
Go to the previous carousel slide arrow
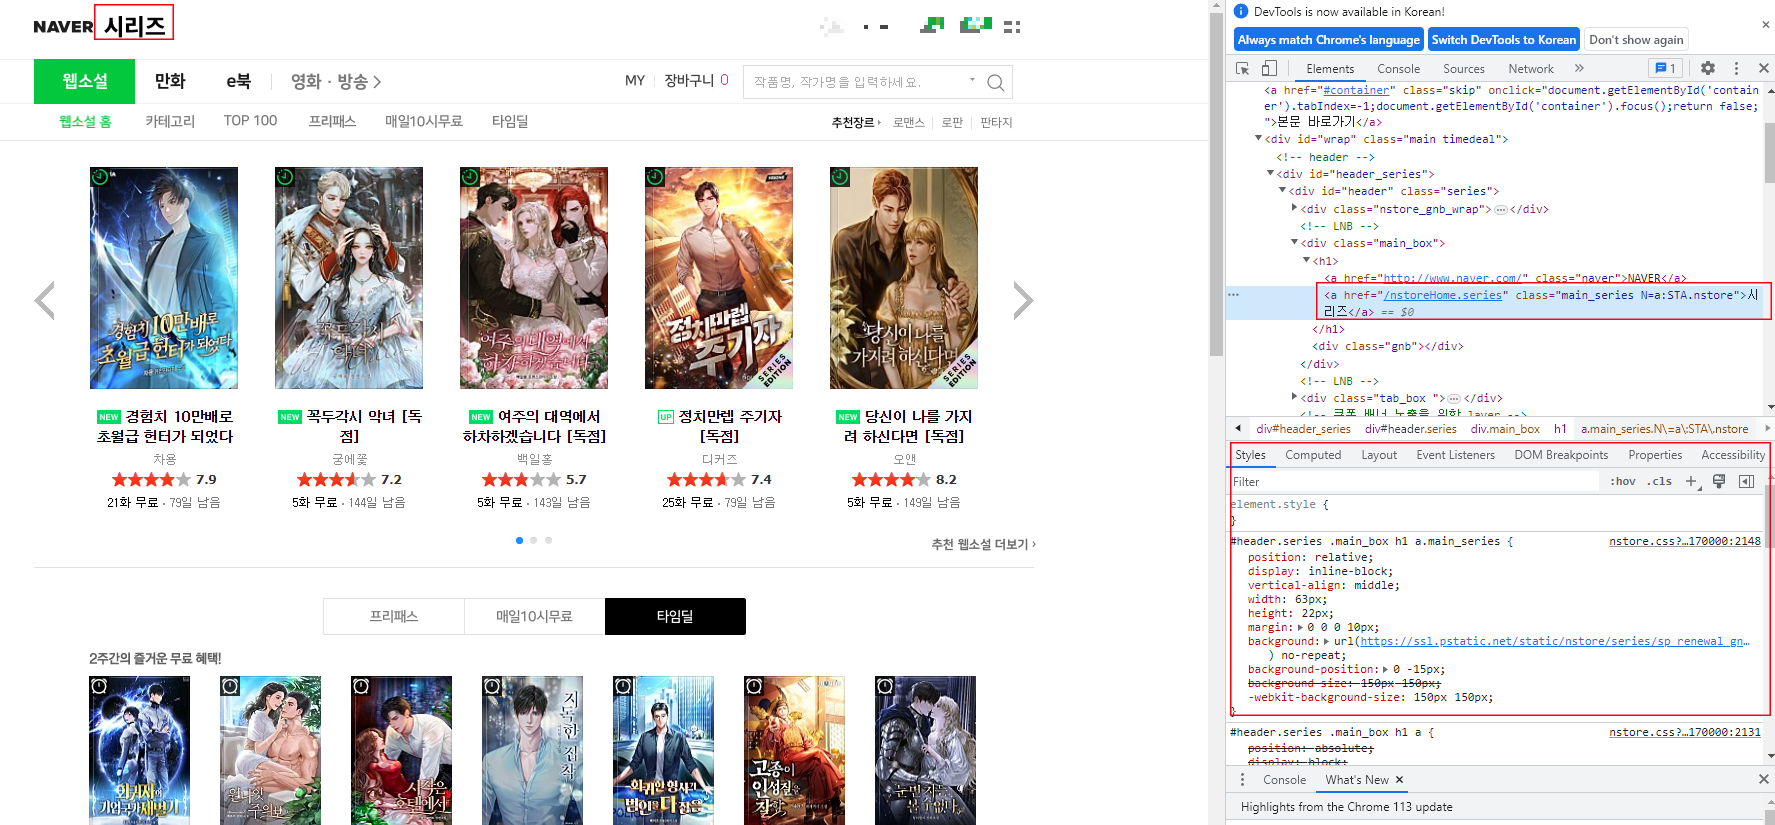(45, 300)
